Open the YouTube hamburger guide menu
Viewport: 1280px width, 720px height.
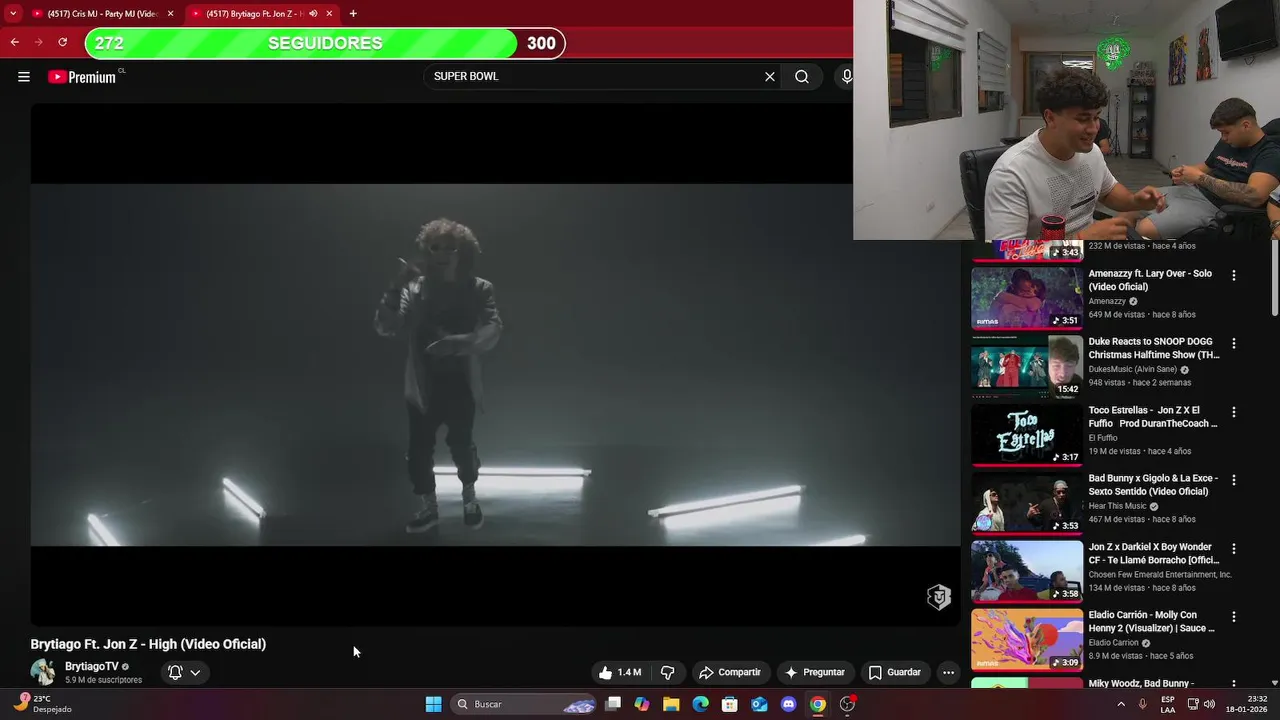click(24, 77)
